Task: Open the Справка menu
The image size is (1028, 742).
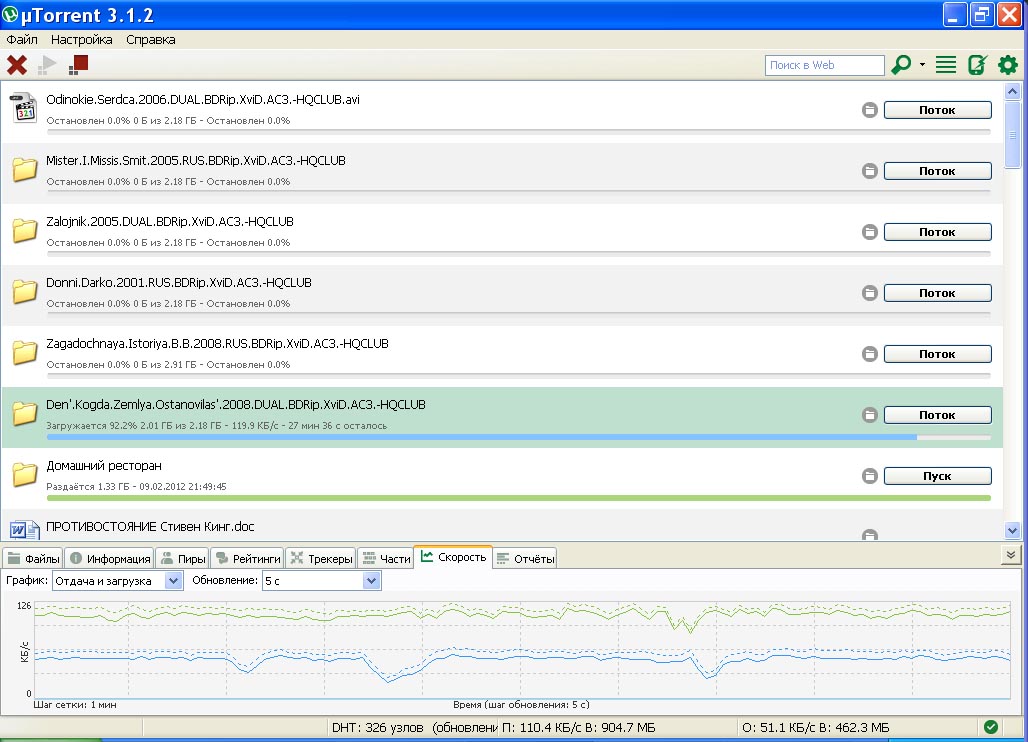Action: 150,39
